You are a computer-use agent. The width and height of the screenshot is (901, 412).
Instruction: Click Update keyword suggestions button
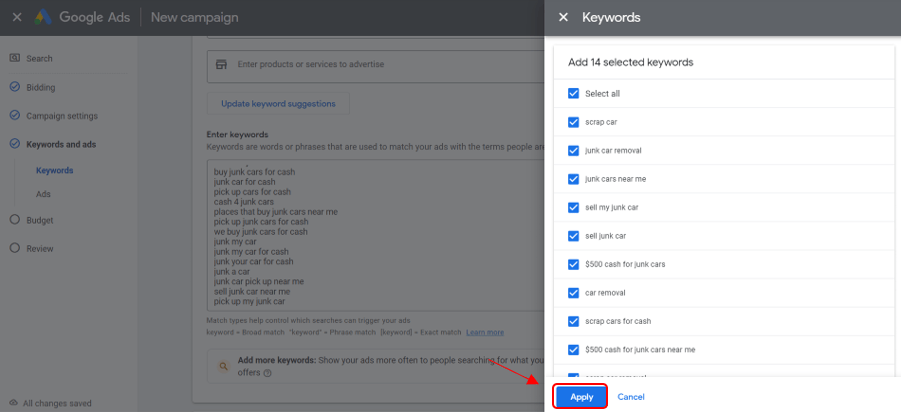(x=278, y=104)
